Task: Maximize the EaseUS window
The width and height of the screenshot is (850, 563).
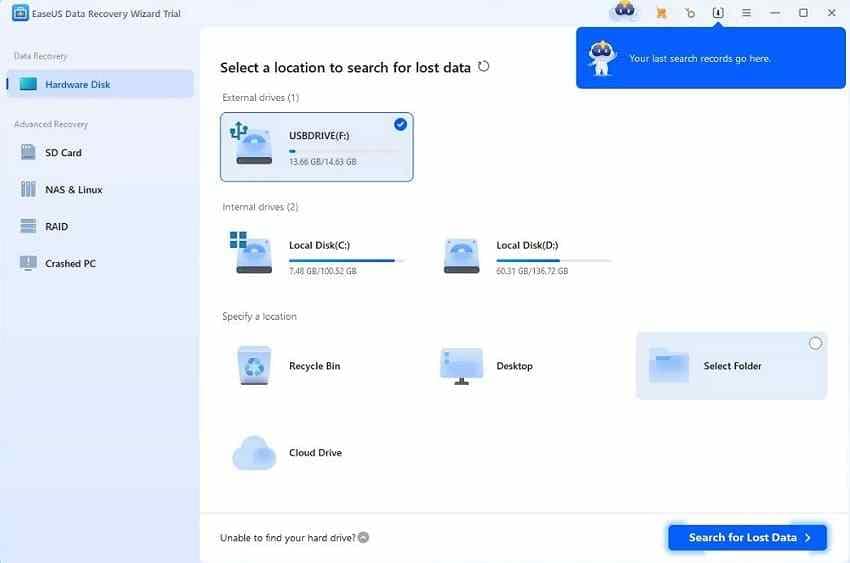Action: click(x=803, y=12)
